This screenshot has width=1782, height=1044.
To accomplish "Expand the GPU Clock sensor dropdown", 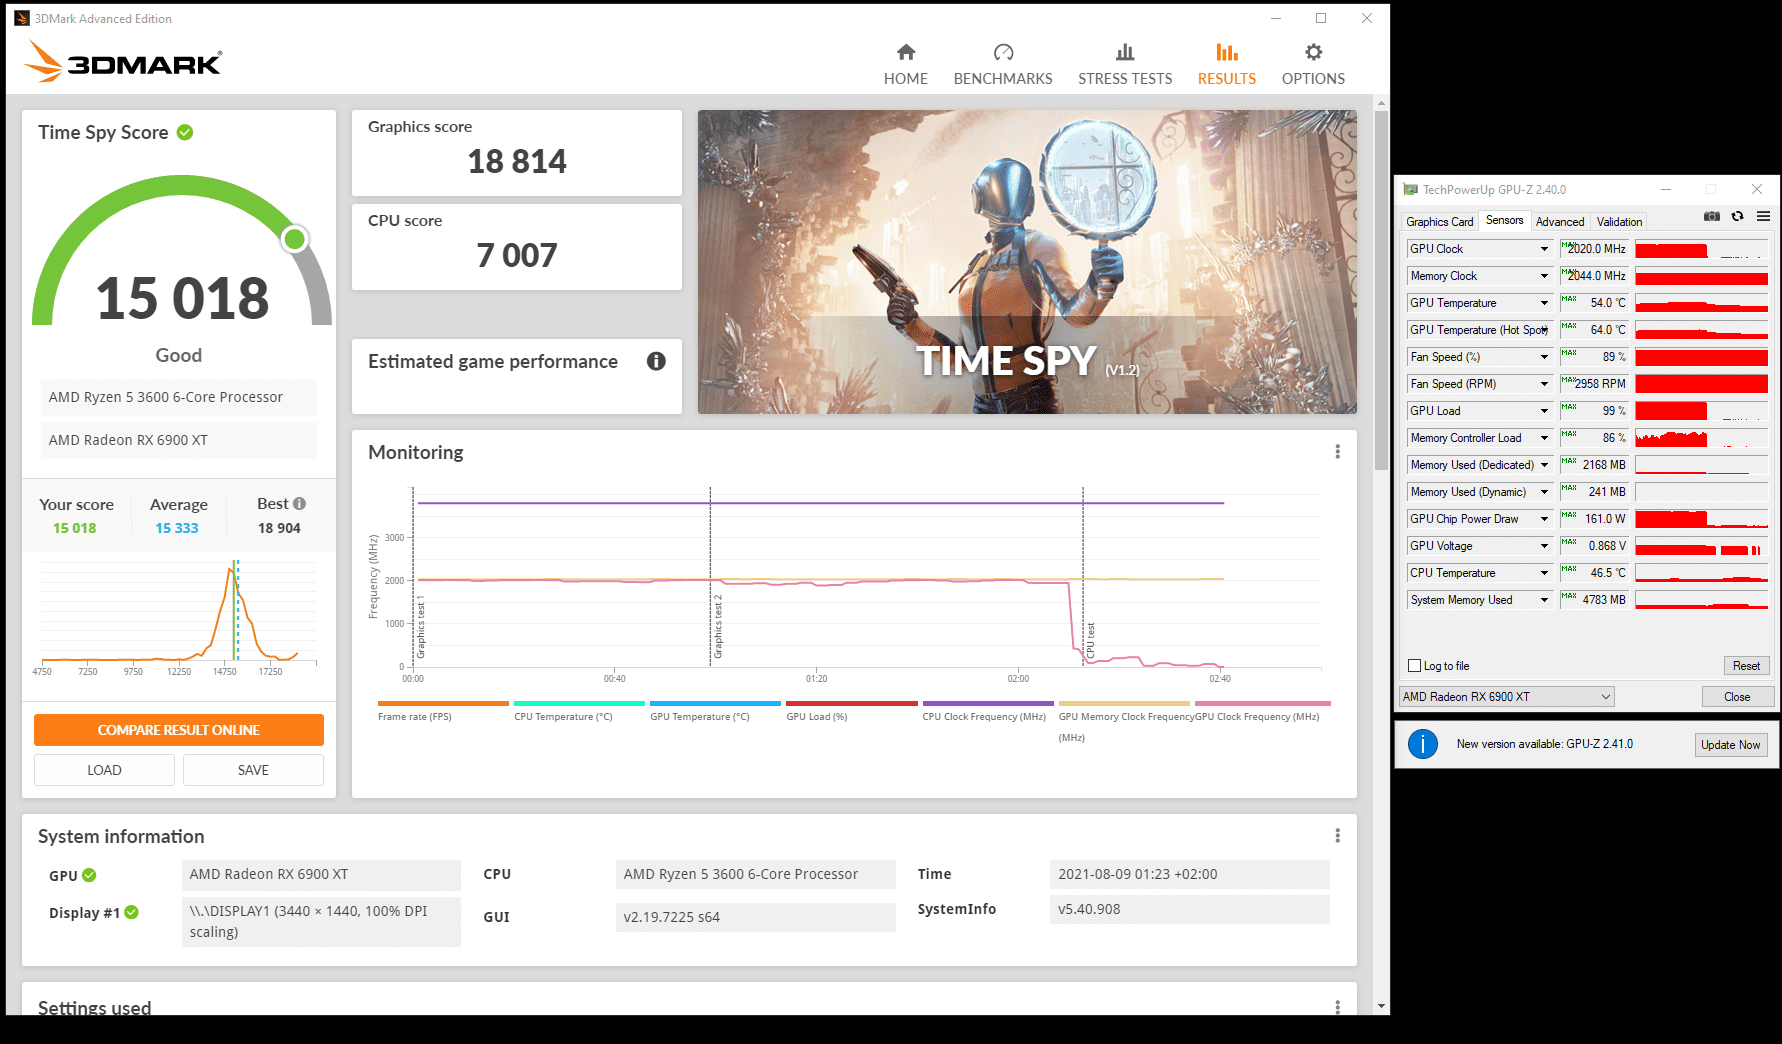I will click(x=1544, y=249).
